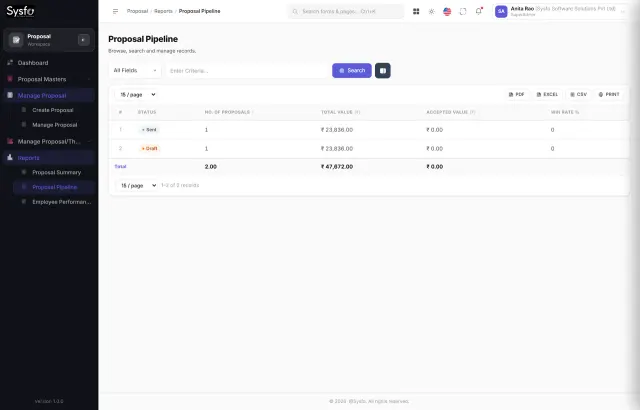Sort by No. of Proposals column
The height and width of the screenshot is (410, 640).
pyautogui.click(x=228, y=112)
